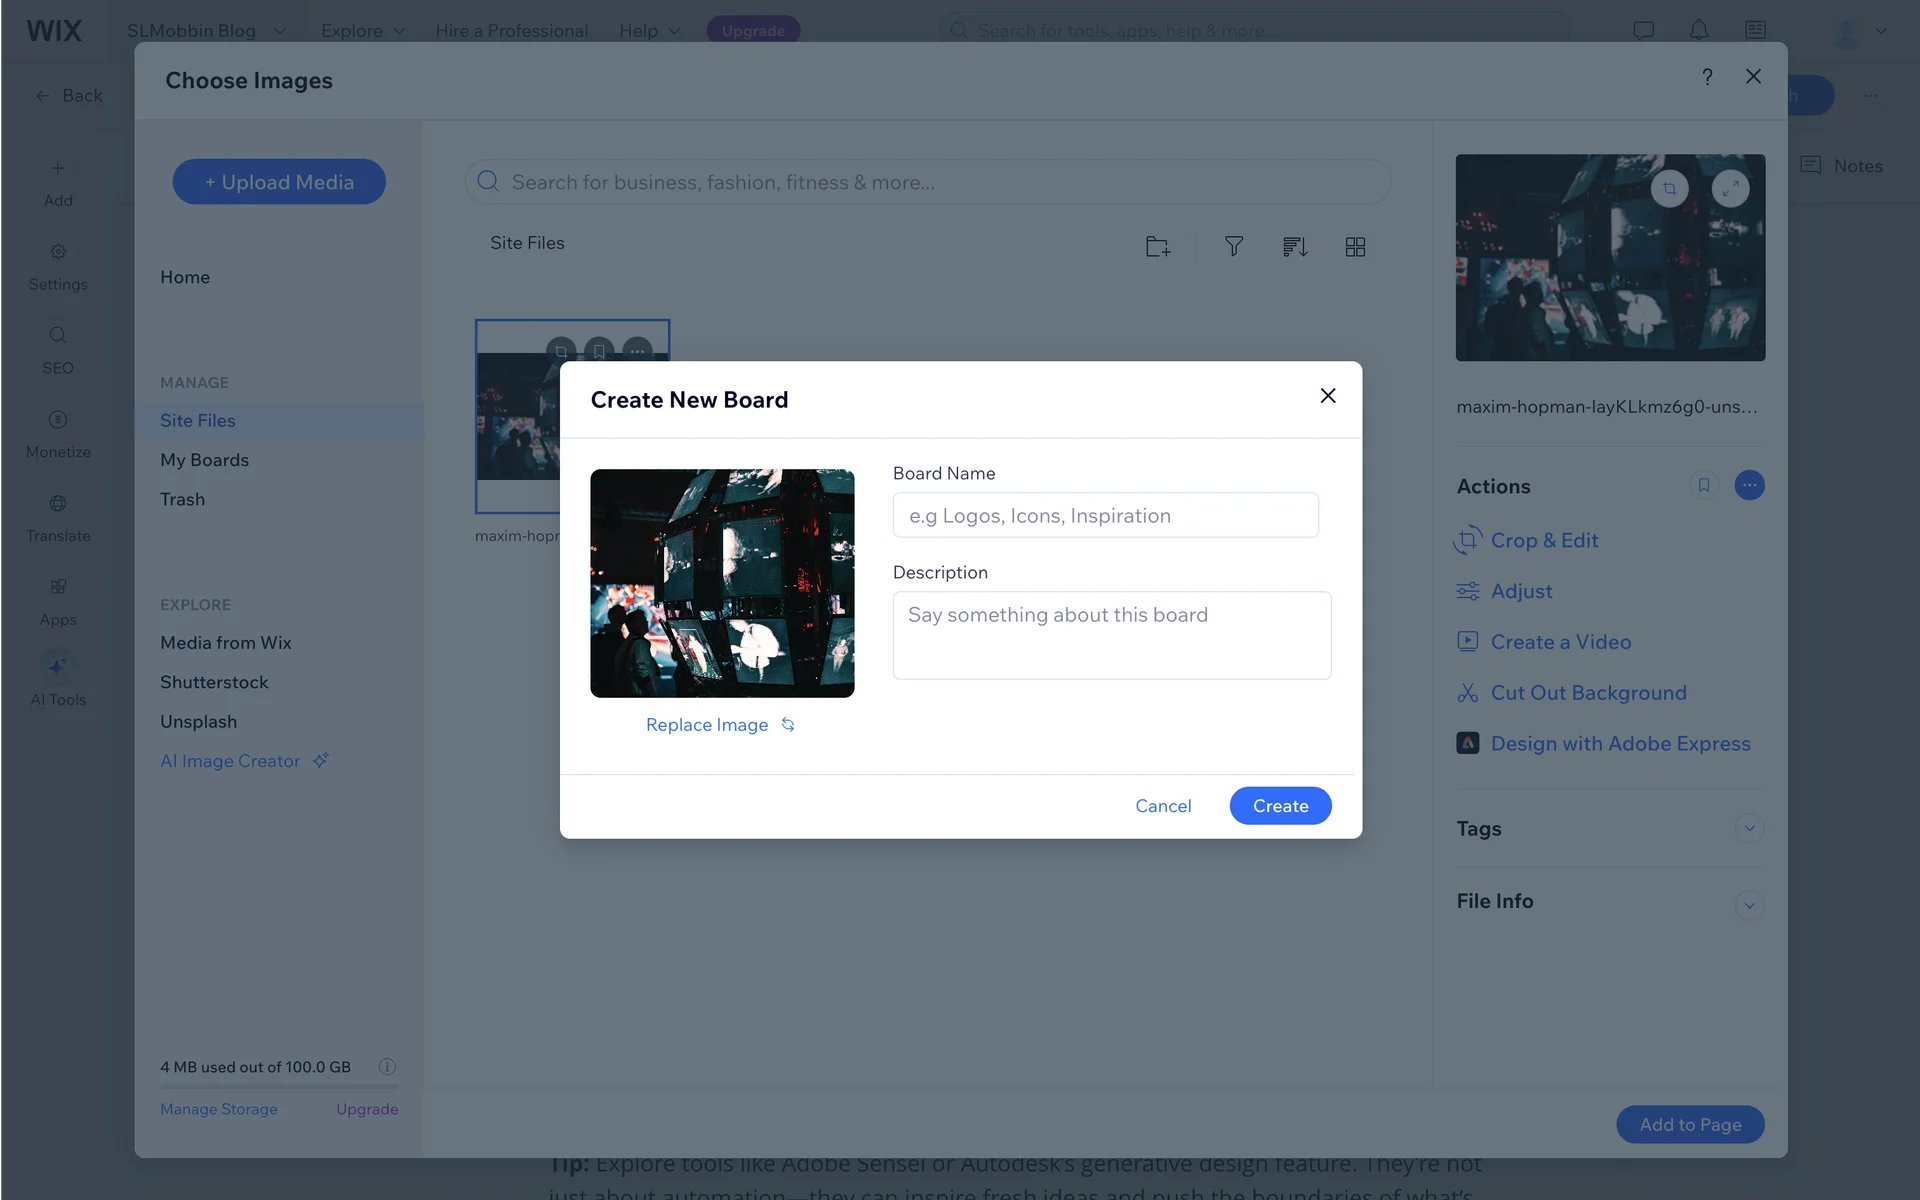Switch to grid view icon
The height and width of the screenshot is (1200, 1920).
(x=1355, y=247)
